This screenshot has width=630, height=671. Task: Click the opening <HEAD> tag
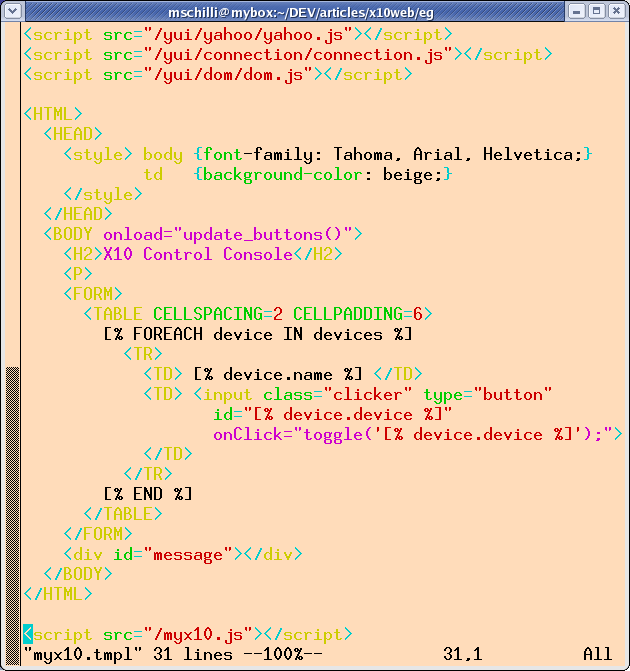[73, 134]
